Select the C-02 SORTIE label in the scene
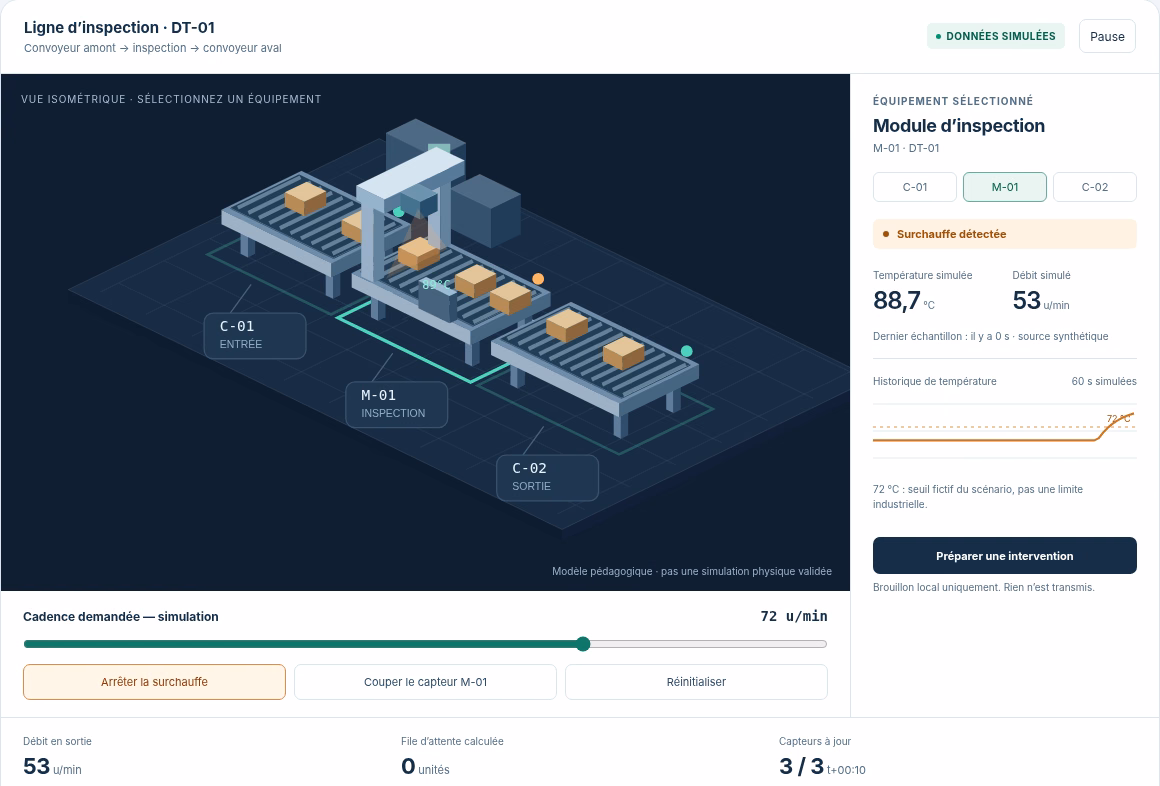Screen dimensions: 1160x786 [x=547, y=477]
